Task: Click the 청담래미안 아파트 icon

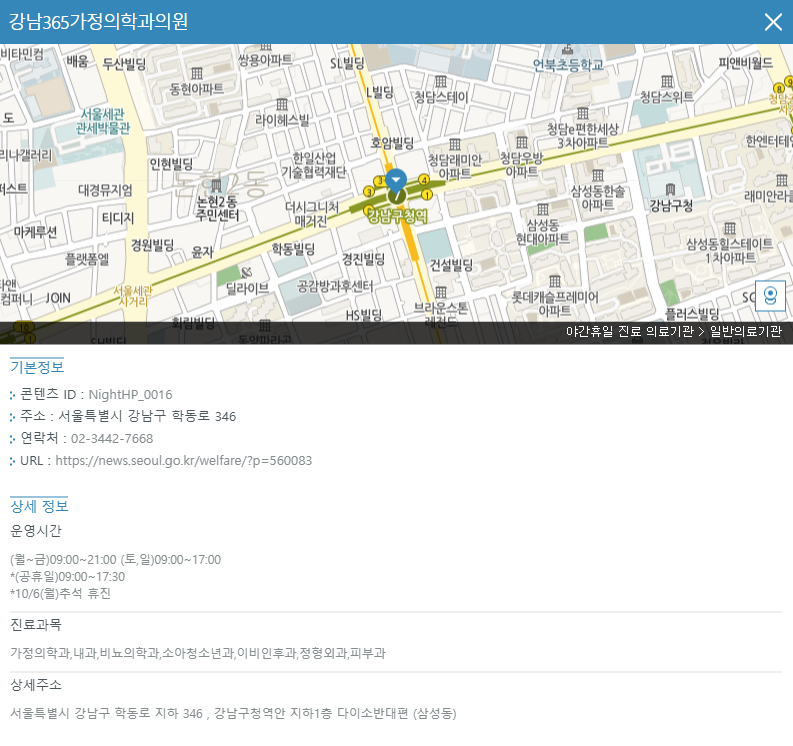Action: [455, 145]
